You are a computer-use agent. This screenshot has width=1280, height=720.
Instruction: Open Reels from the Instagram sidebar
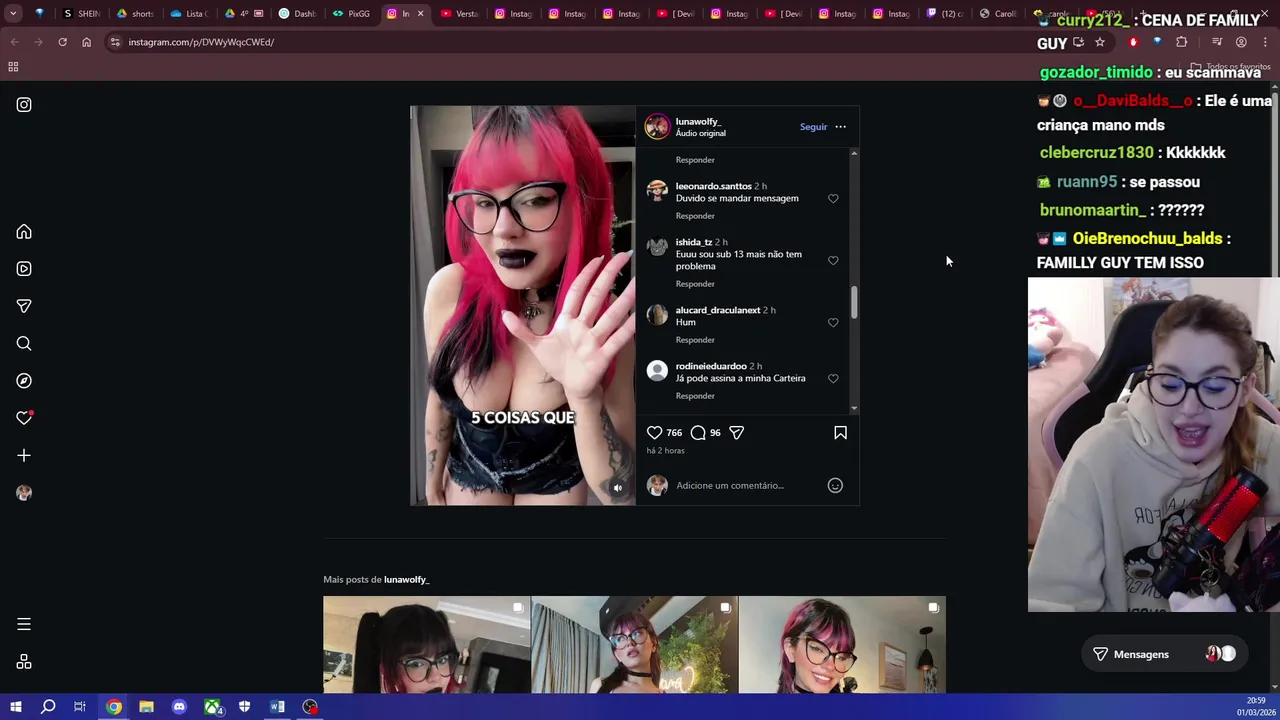tap(24, 269)
